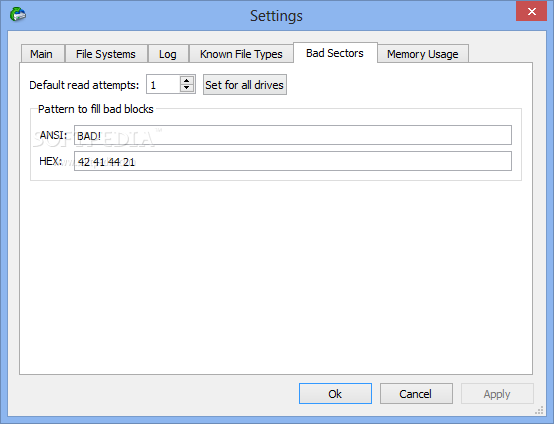Go to Known File Types tab
Image resolution: width=554 pixels, height=424 pixels.
pyautogui.click(x=241, y=54)
